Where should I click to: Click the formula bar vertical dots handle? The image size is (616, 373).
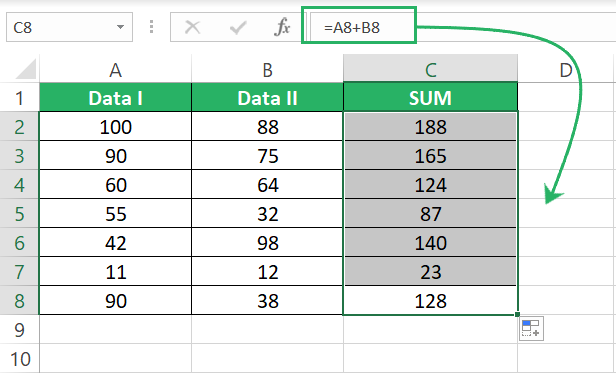coord(152,27)
